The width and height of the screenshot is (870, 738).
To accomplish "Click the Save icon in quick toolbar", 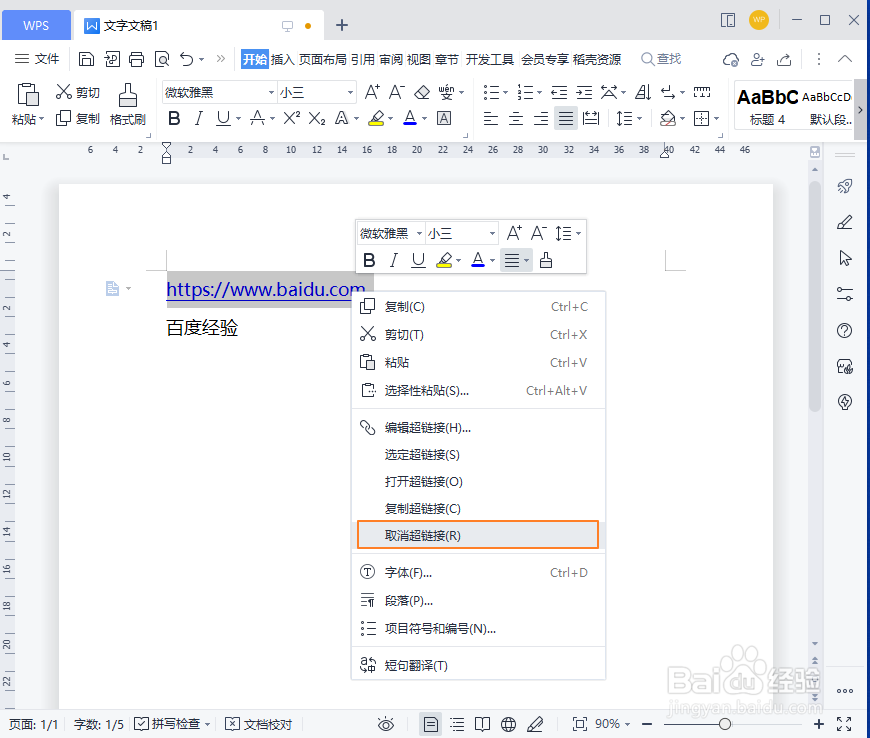I will coord(86,59).
